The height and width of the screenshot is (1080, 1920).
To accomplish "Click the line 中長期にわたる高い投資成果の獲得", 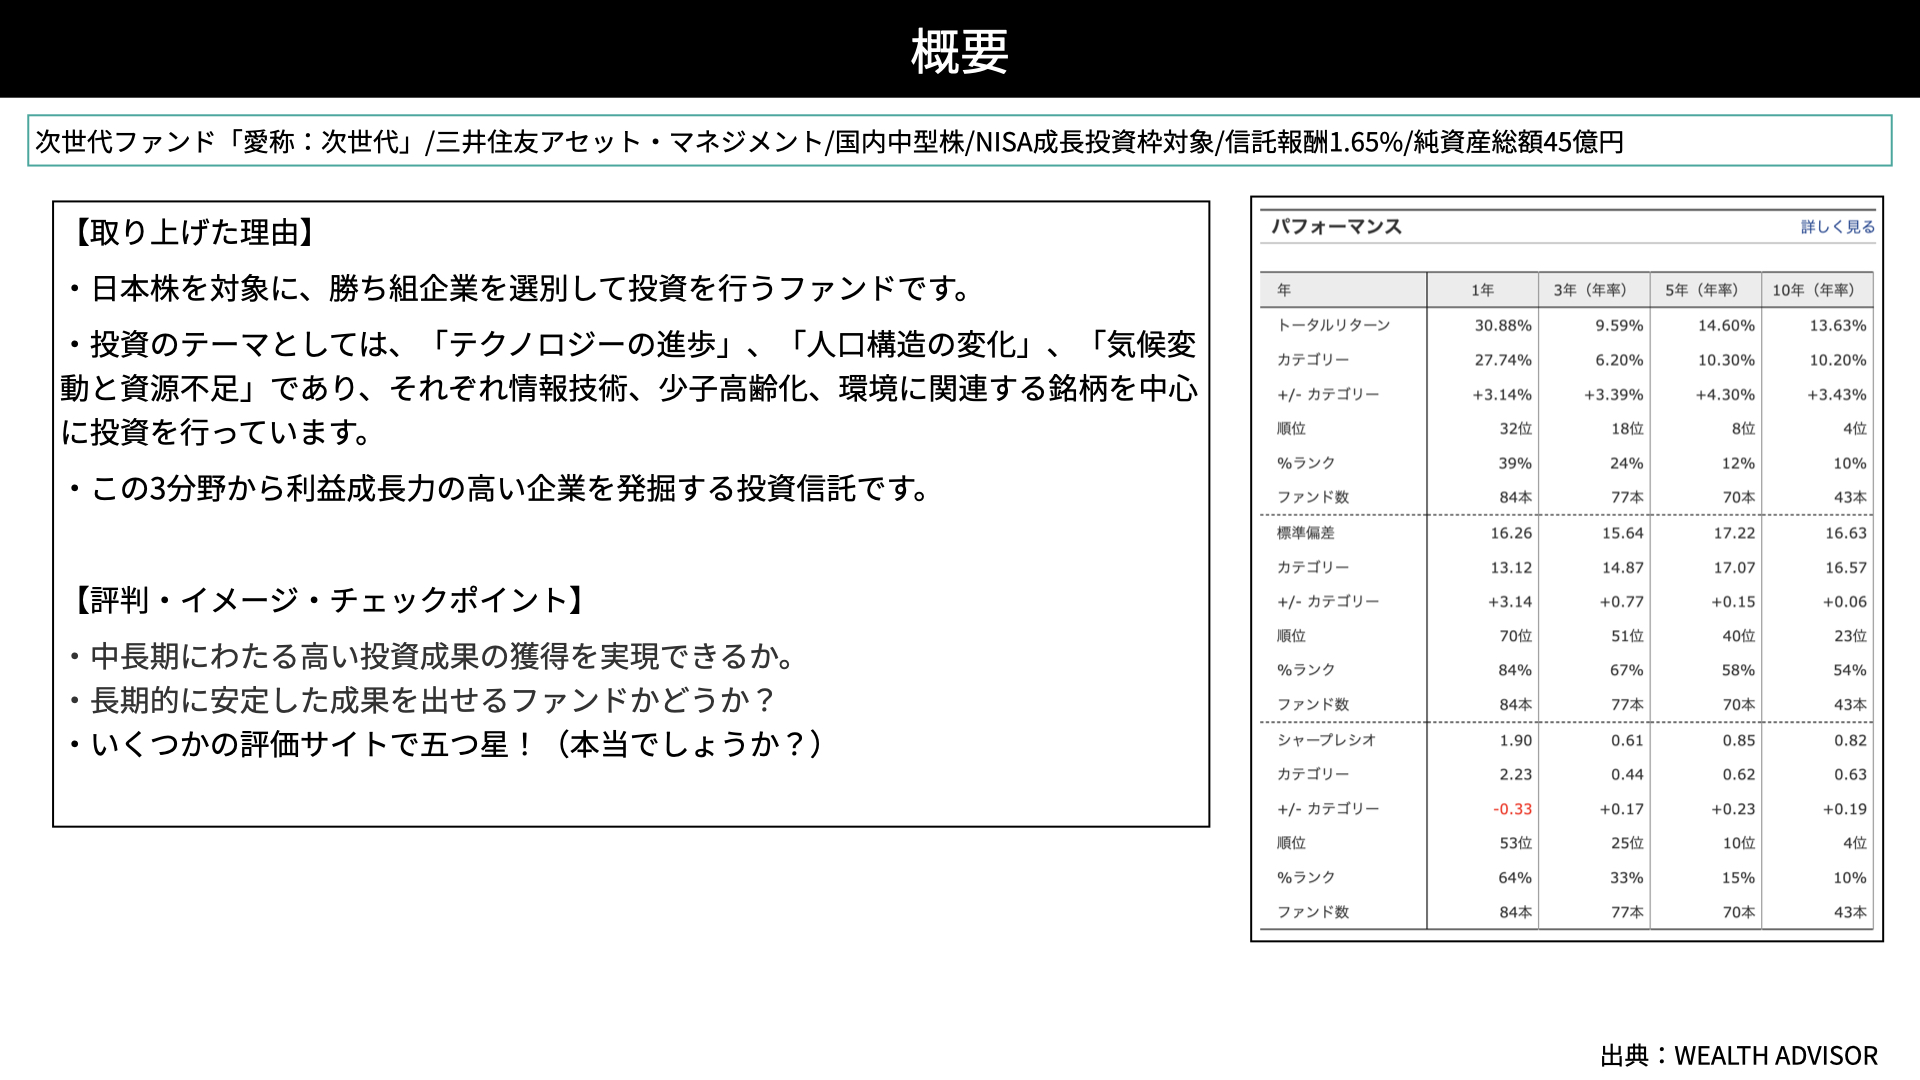I will (x=431, y=656).
